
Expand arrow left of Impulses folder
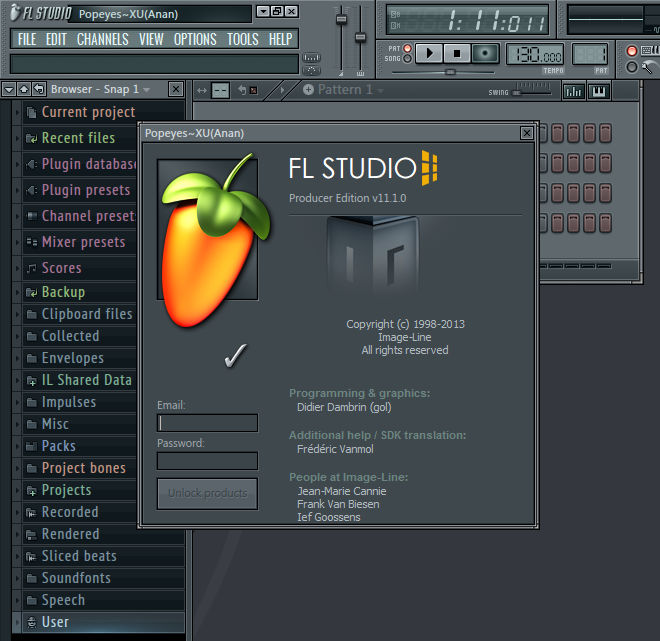pos(17,402)
